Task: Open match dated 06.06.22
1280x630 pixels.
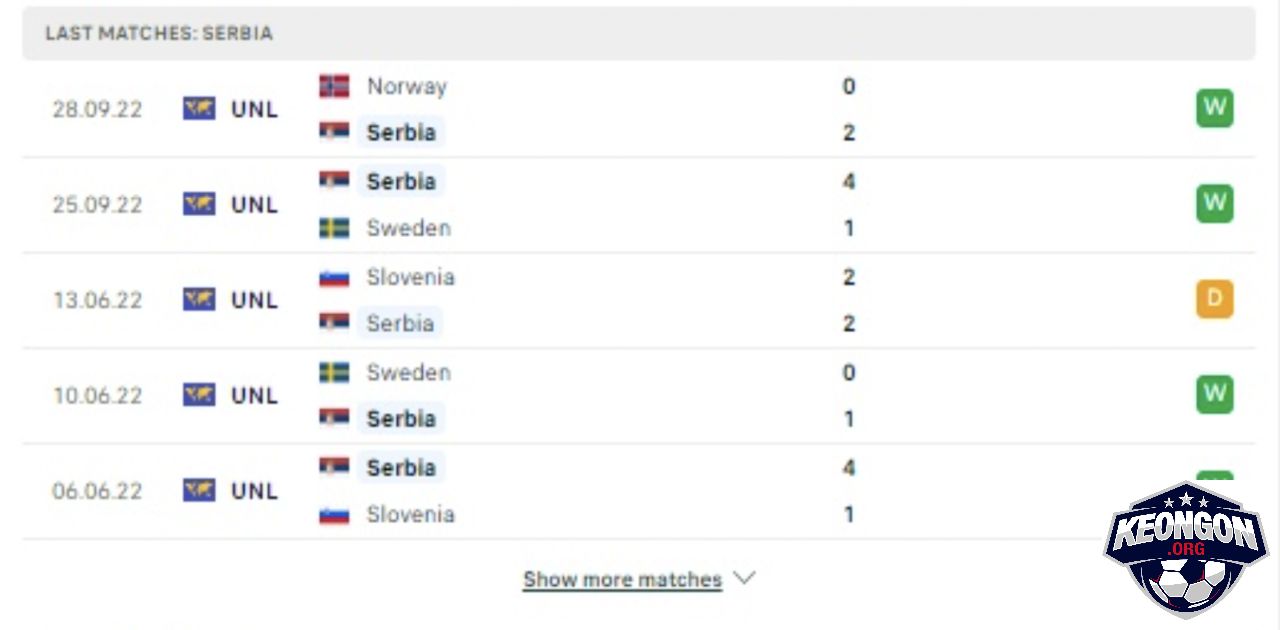Action: 639,491
